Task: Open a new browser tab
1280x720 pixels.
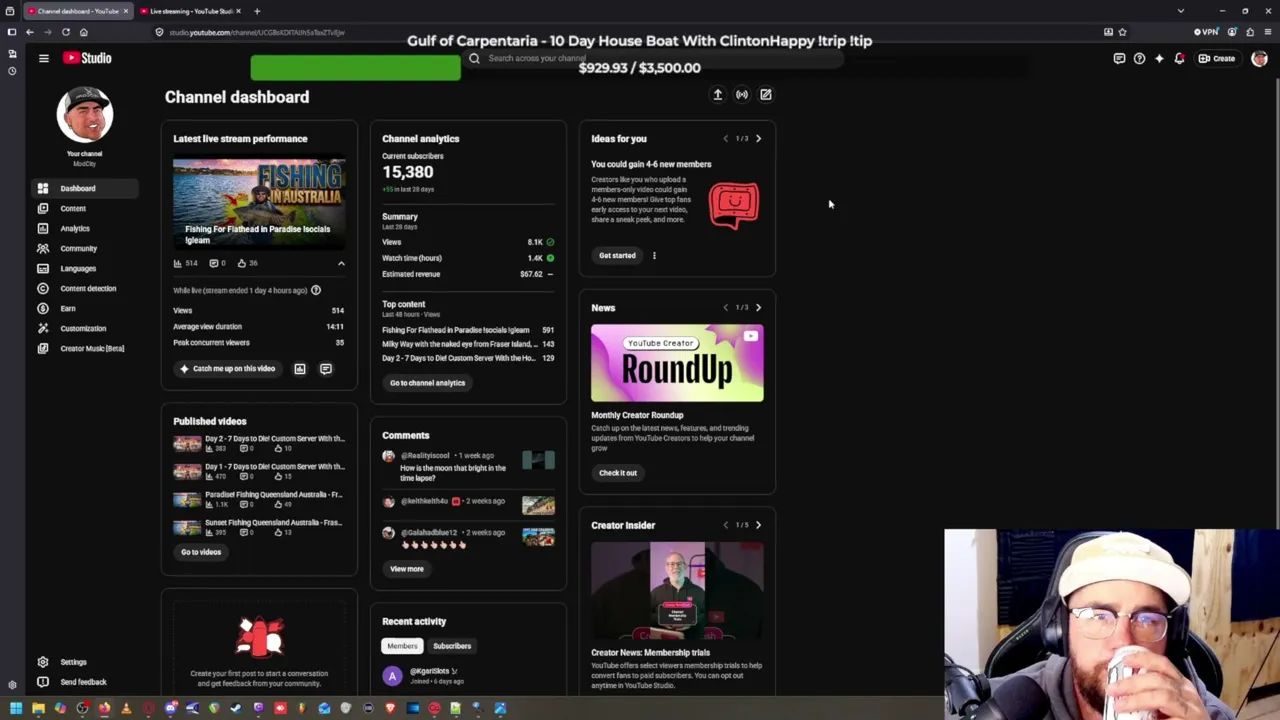Action: 257,11
